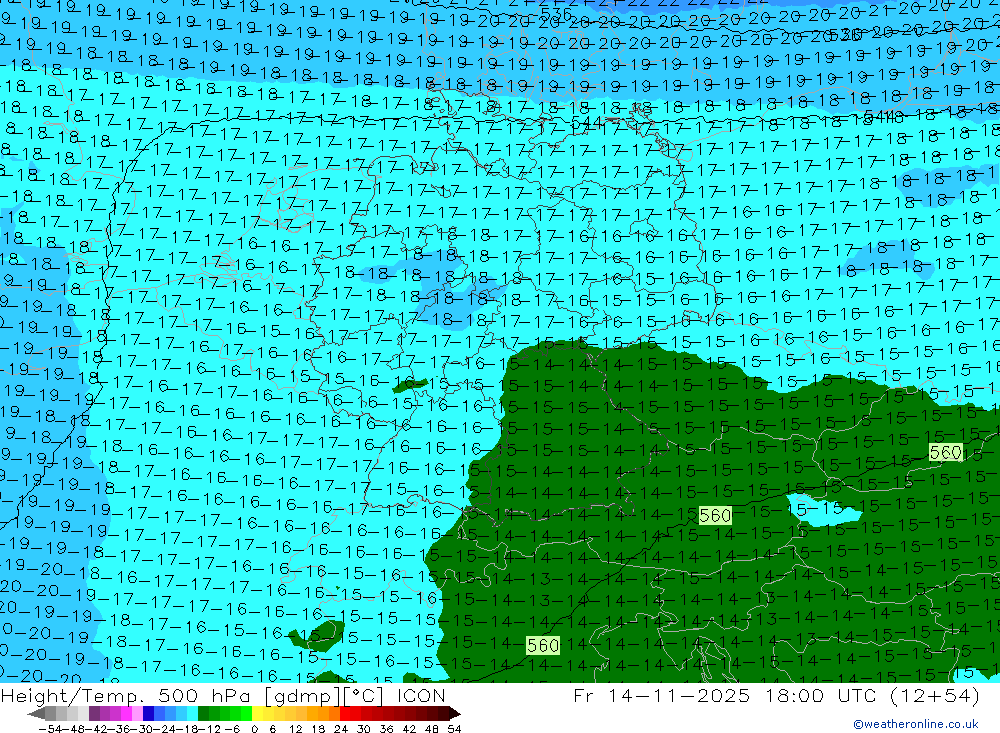The height and width of the screenshot is (733, 1000).
Task: Click the darkest green swatch on the scale
Action: (x=203, y=713)
